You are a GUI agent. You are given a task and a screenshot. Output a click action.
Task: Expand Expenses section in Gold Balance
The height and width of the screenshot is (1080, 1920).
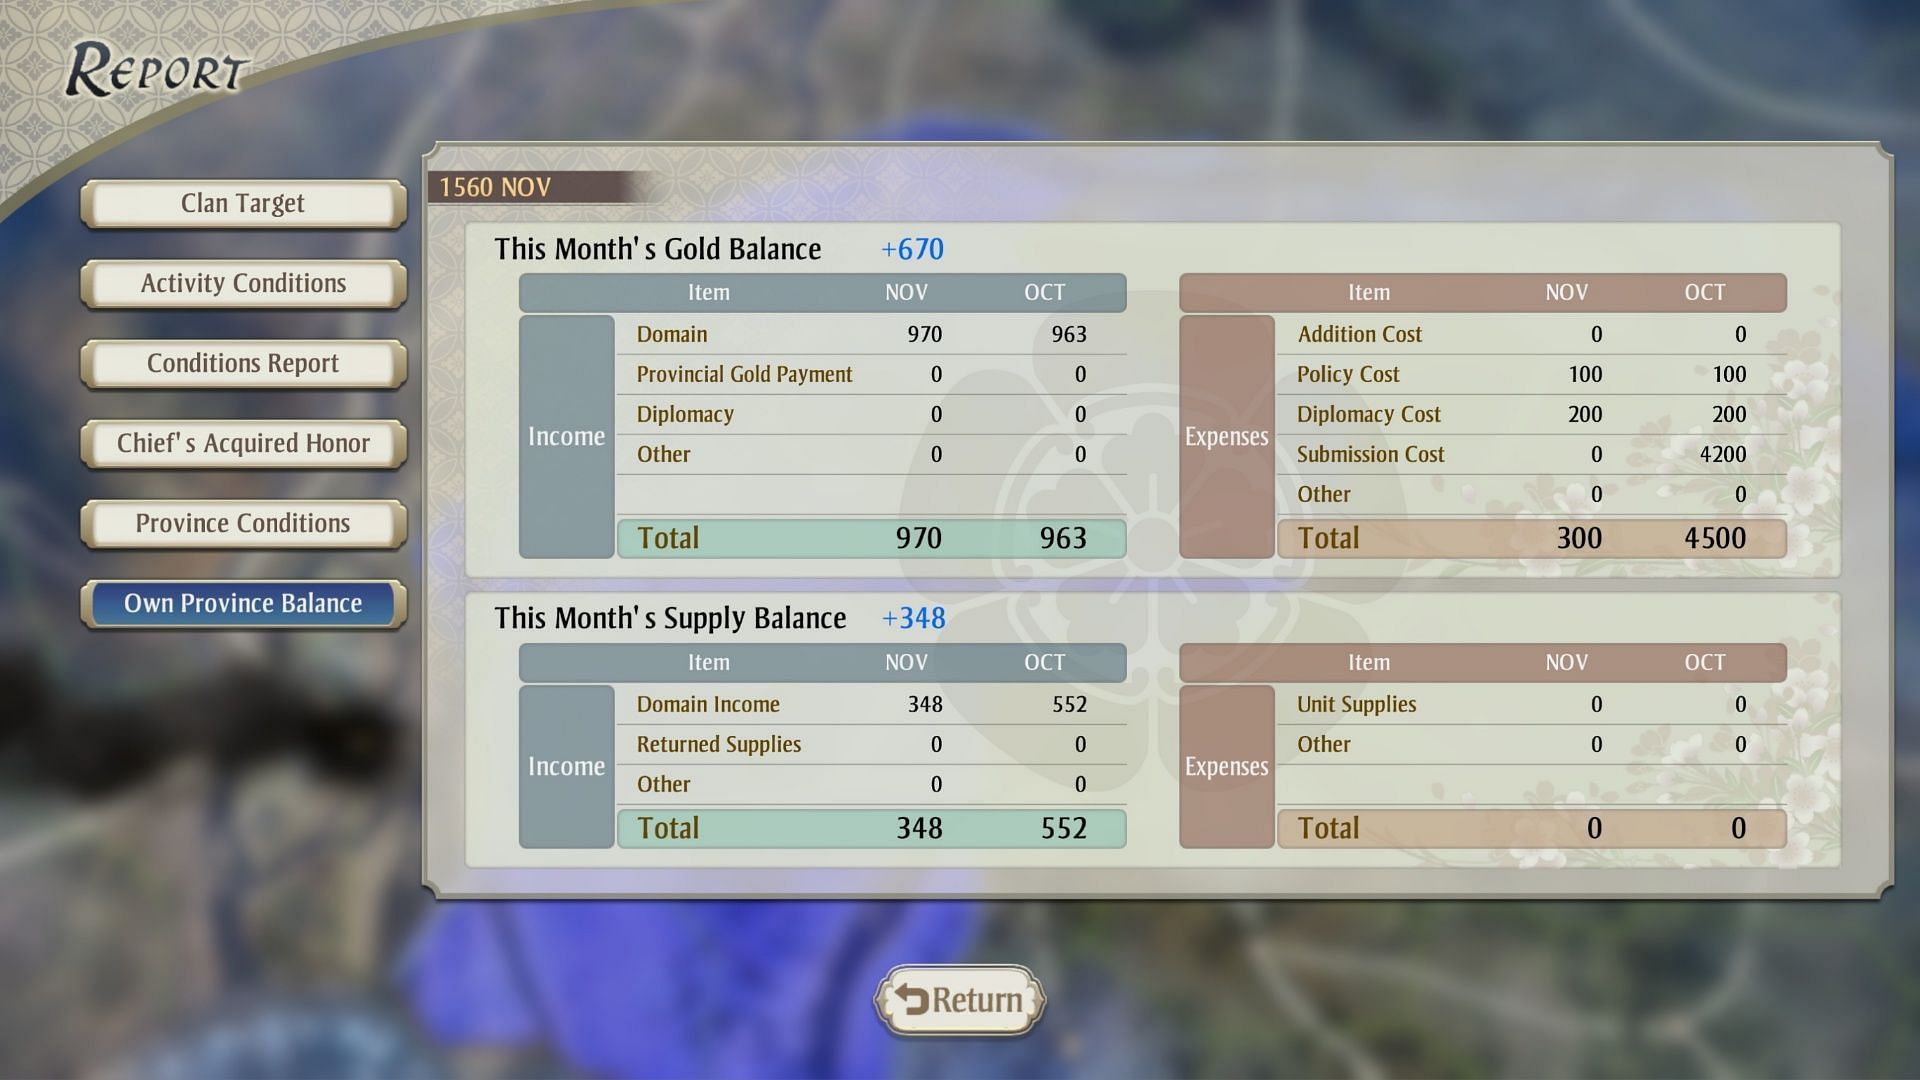1226,435
